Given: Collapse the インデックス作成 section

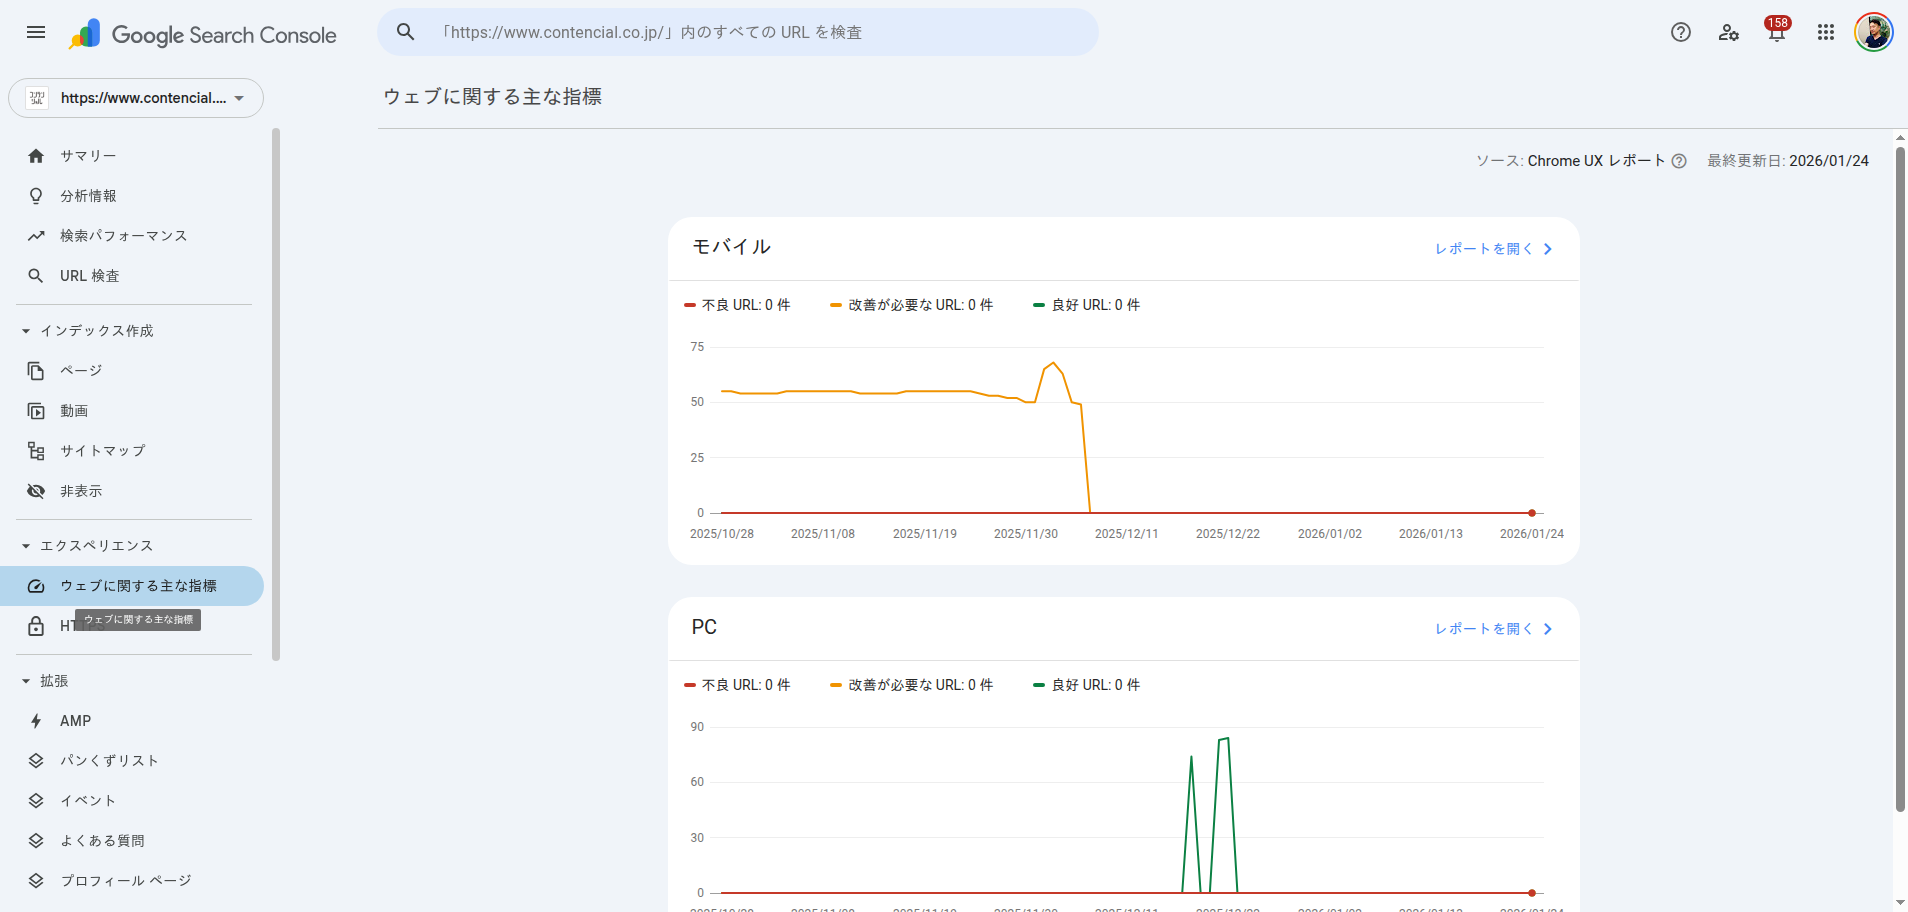Looking at the screenshot, I should tap(26, 331).
